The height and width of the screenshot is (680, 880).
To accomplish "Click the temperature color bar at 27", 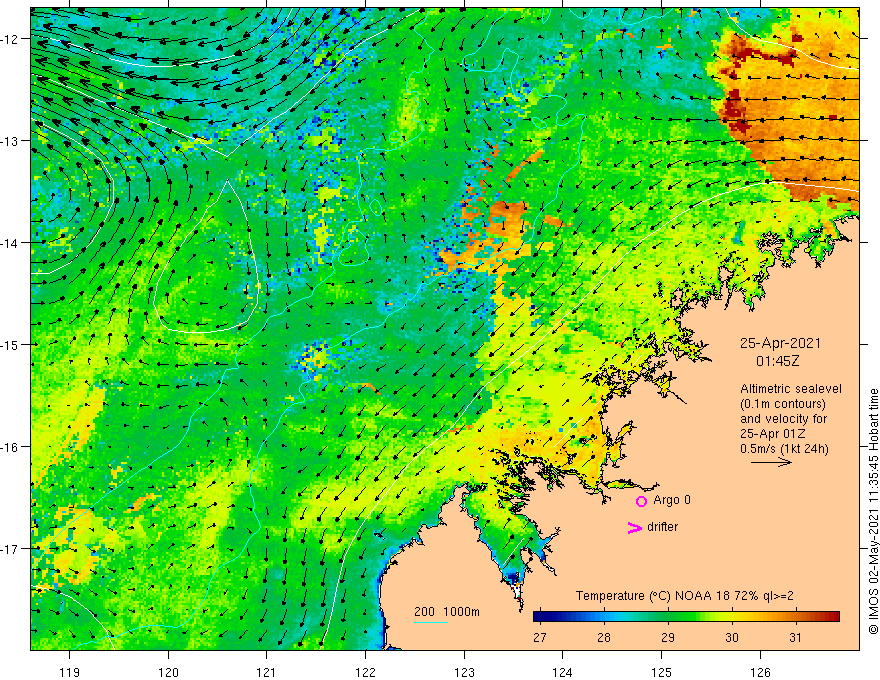I will tap(540, 617).
